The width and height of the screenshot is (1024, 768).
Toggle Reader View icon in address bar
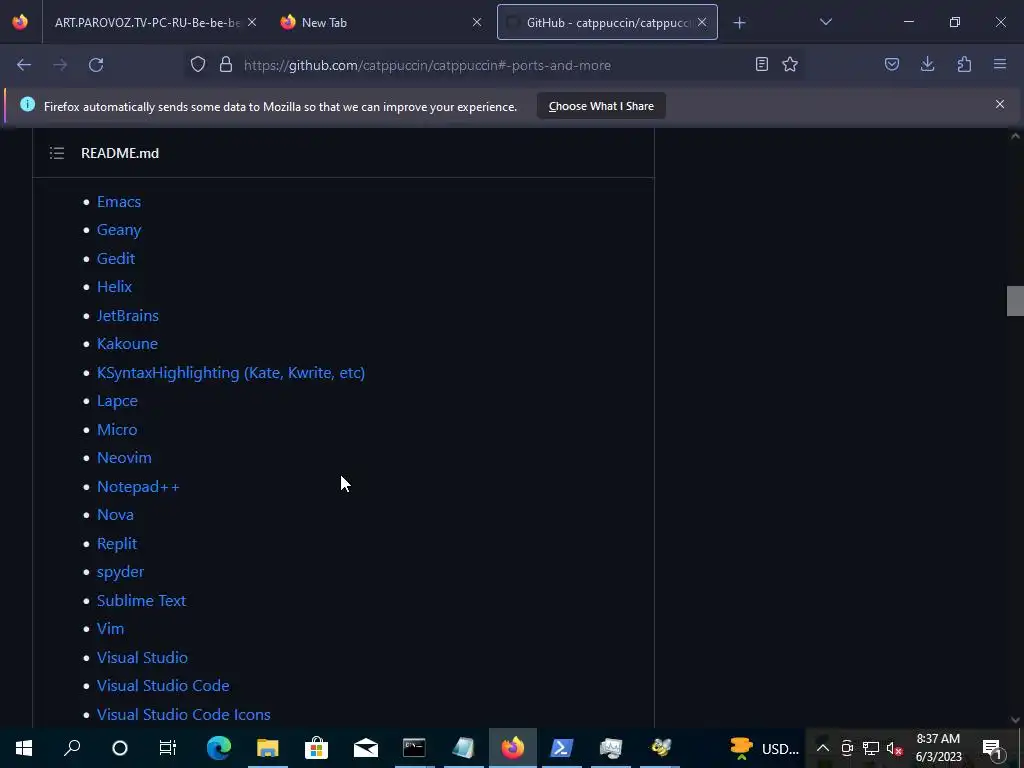[761, 64]
